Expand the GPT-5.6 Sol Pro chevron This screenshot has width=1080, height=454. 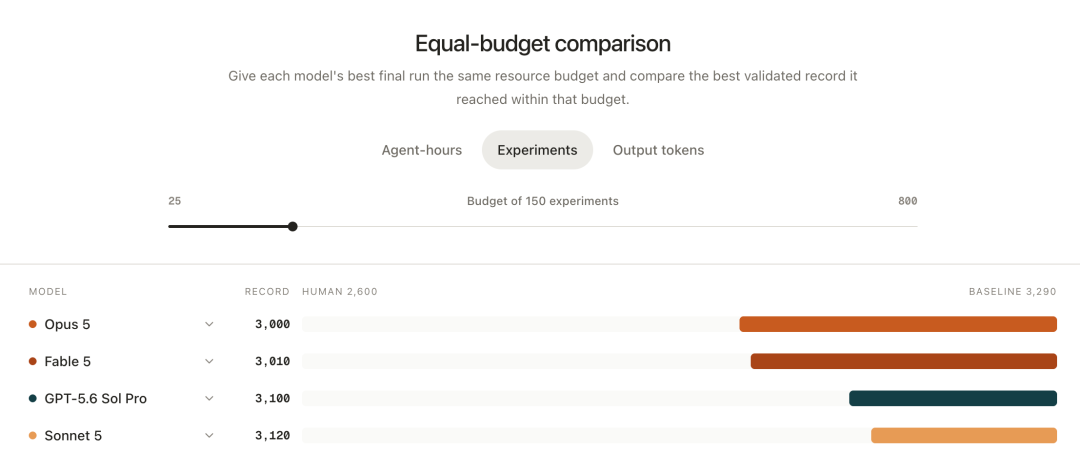point(209,399)
